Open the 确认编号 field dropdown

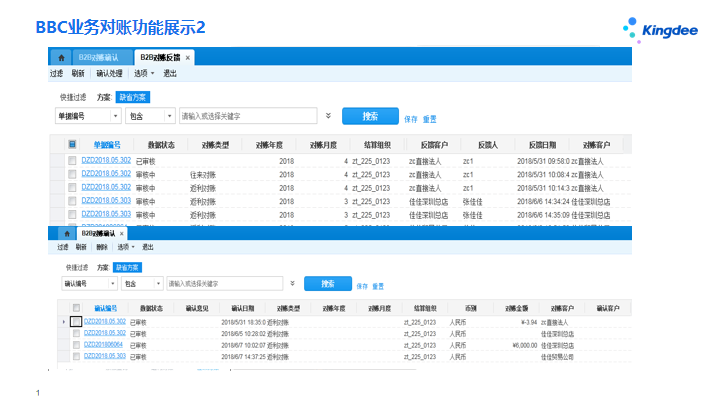click(x=90, y=284)
